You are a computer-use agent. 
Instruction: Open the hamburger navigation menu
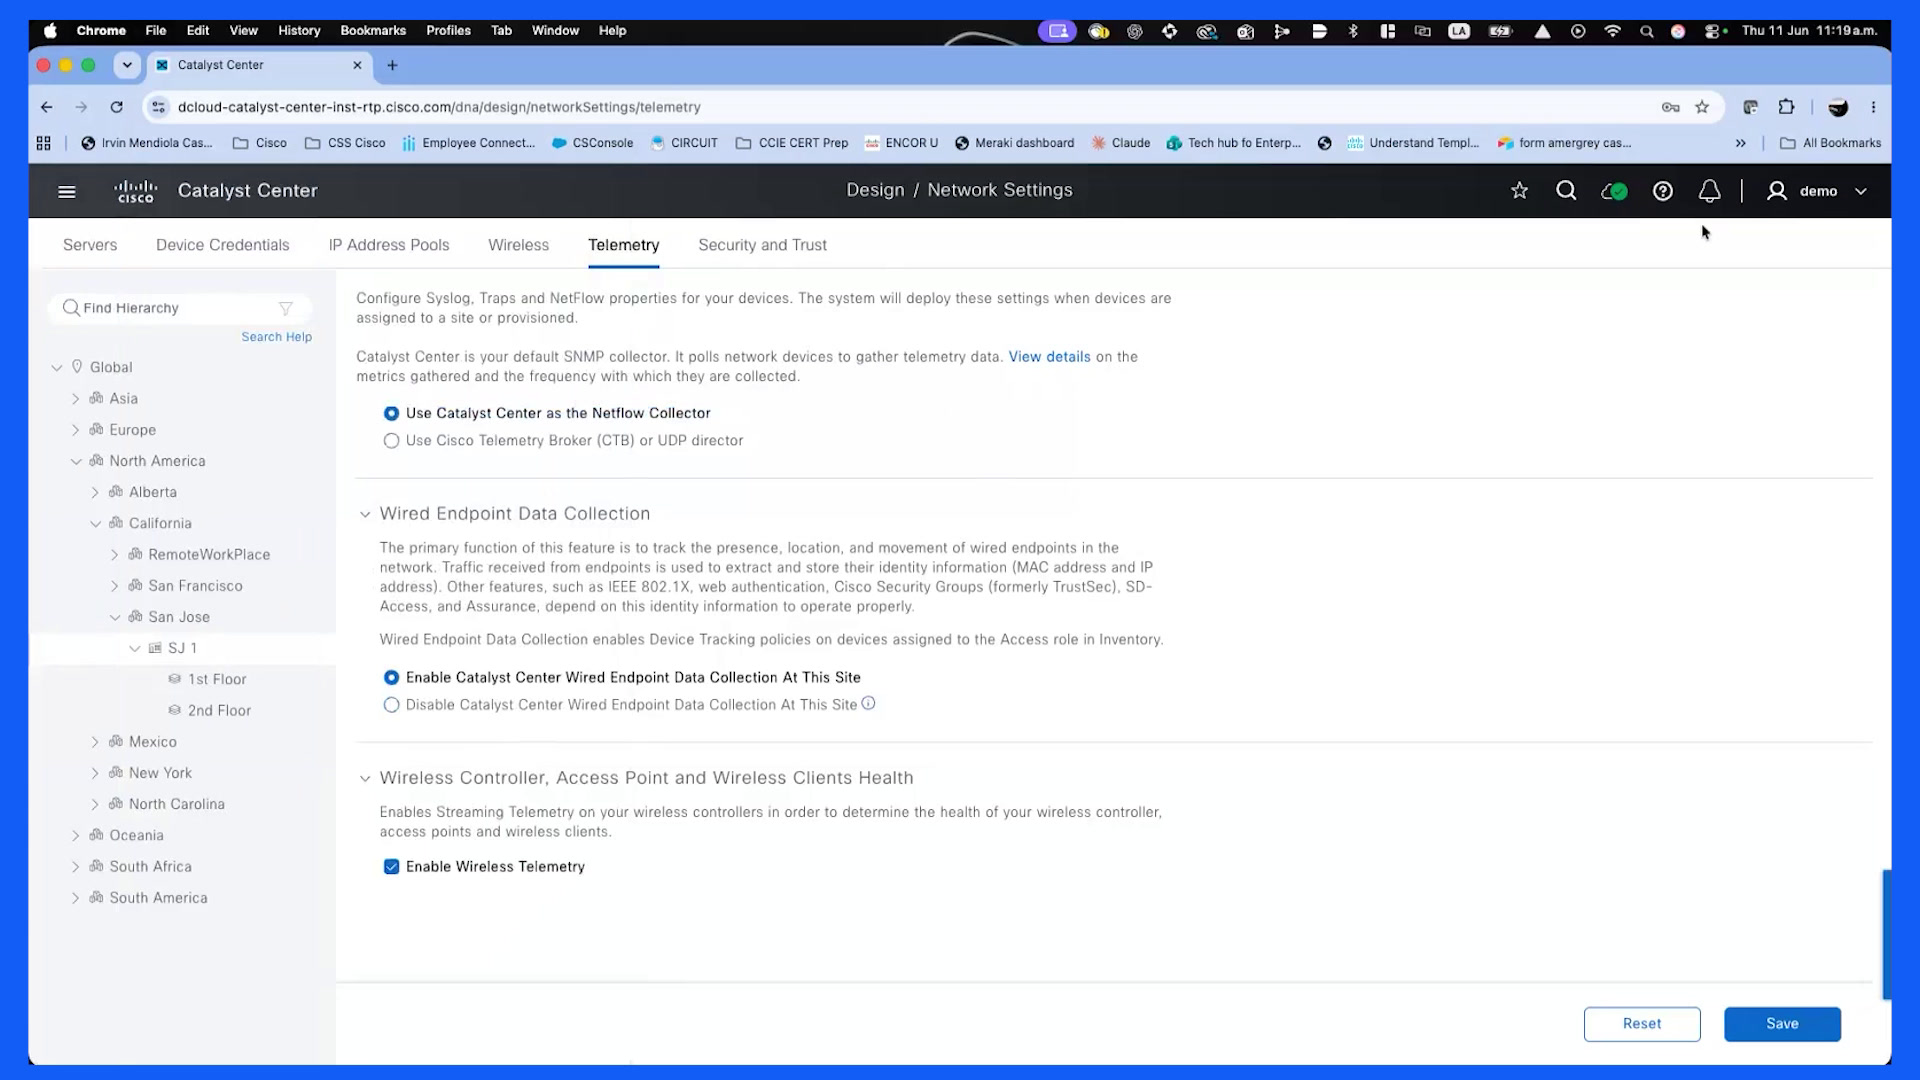coord(67,191)
